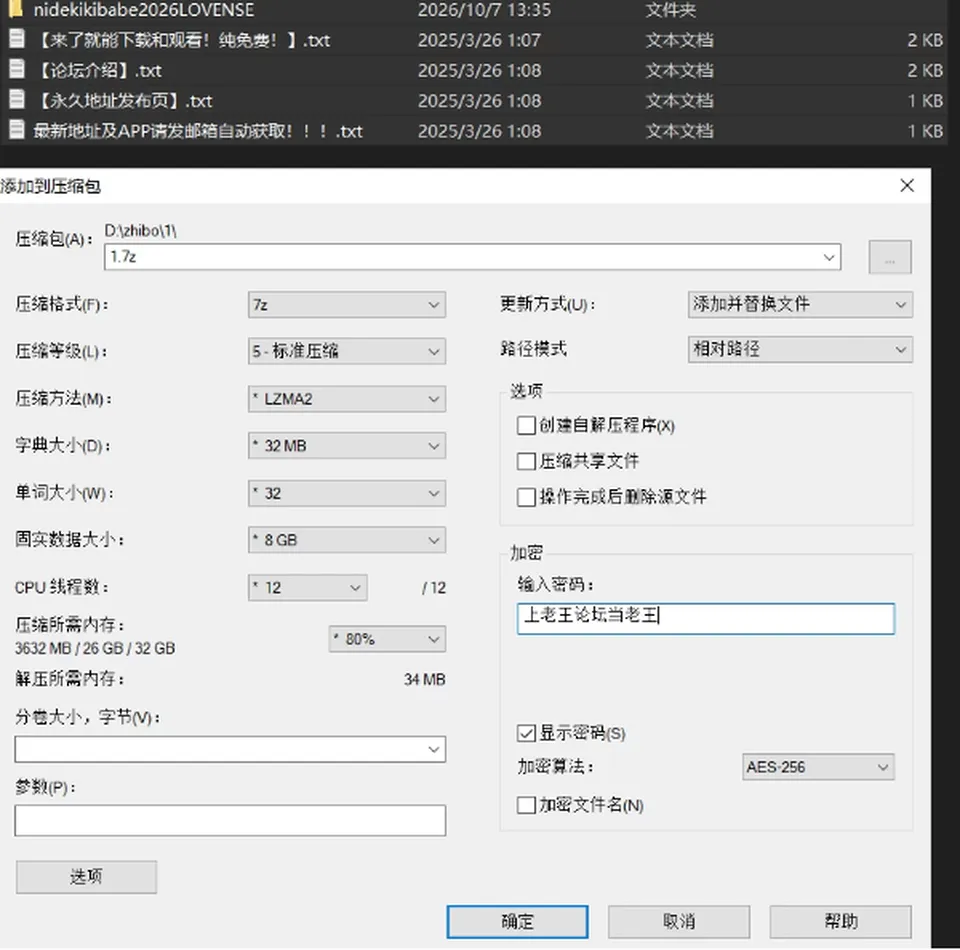Click the 【永久地址发布页】.txt file icon

[17, 100]
